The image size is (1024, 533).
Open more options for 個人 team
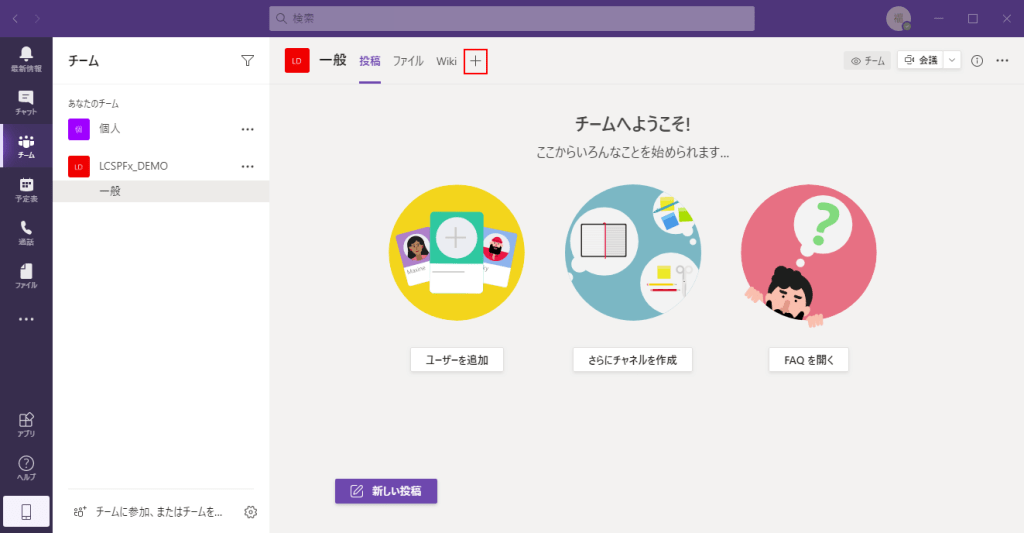(248, 129)
